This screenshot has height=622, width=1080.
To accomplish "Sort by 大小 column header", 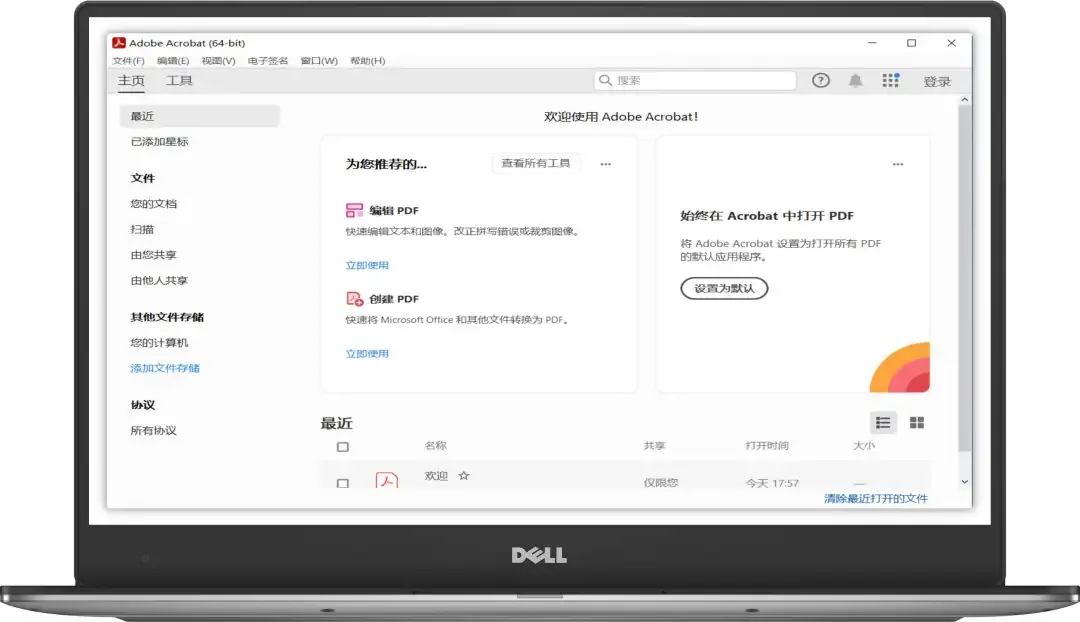I will pyautogui.click(x=864, y=446).
